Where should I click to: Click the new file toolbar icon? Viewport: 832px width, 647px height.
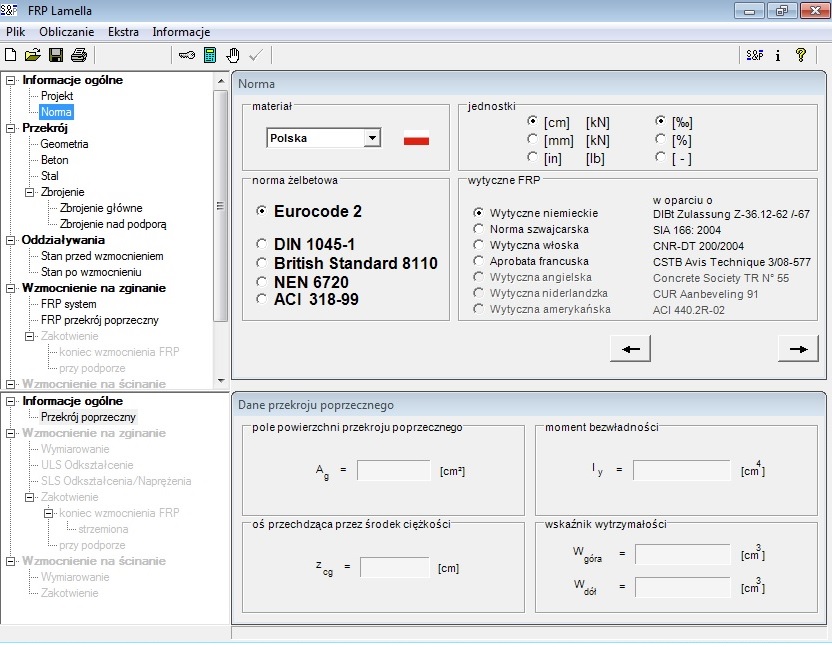(x=11, y=55)
